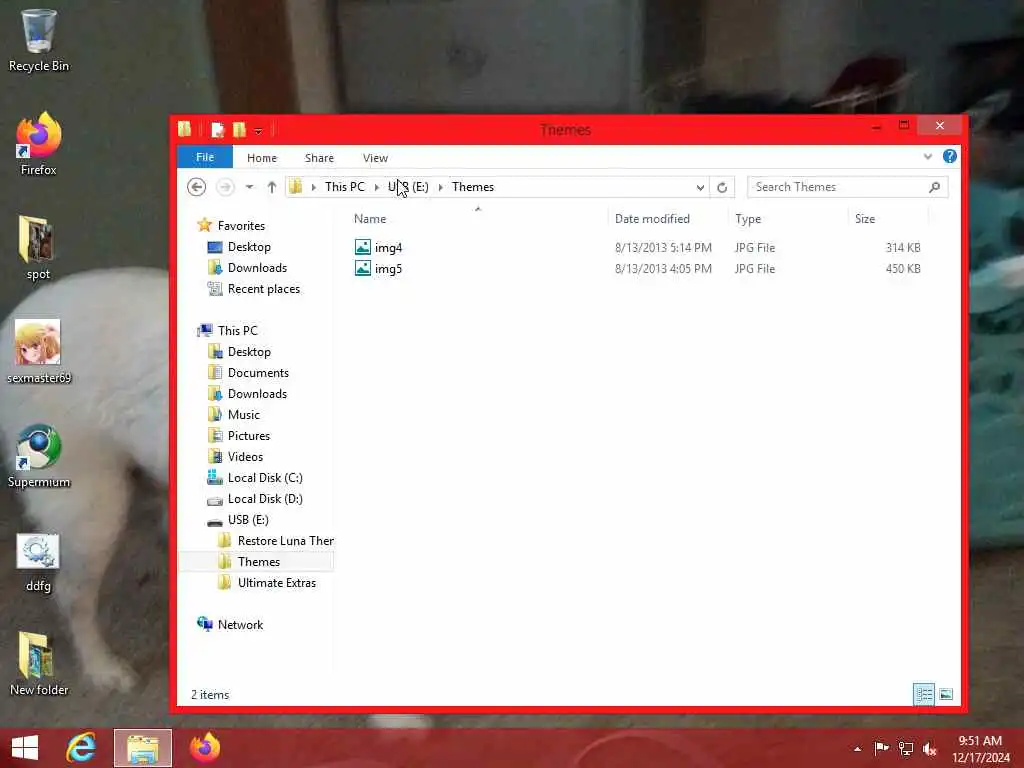Select This PC in the navigation pane
1024x768 pixels.
tap(238, 330)
